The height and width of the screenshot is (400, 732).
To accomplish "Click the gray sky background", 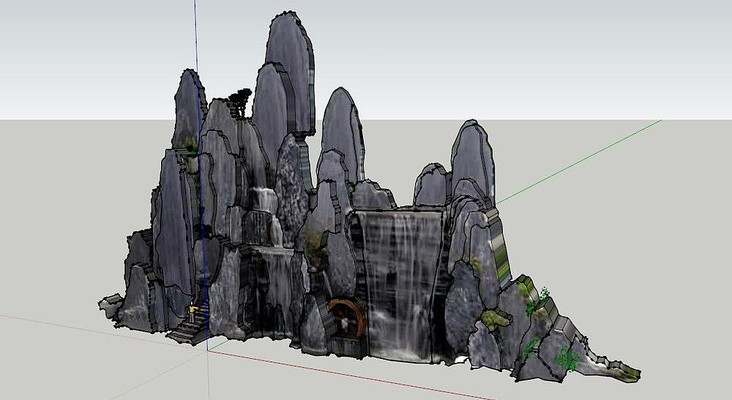I will click(x=600, y=50).
